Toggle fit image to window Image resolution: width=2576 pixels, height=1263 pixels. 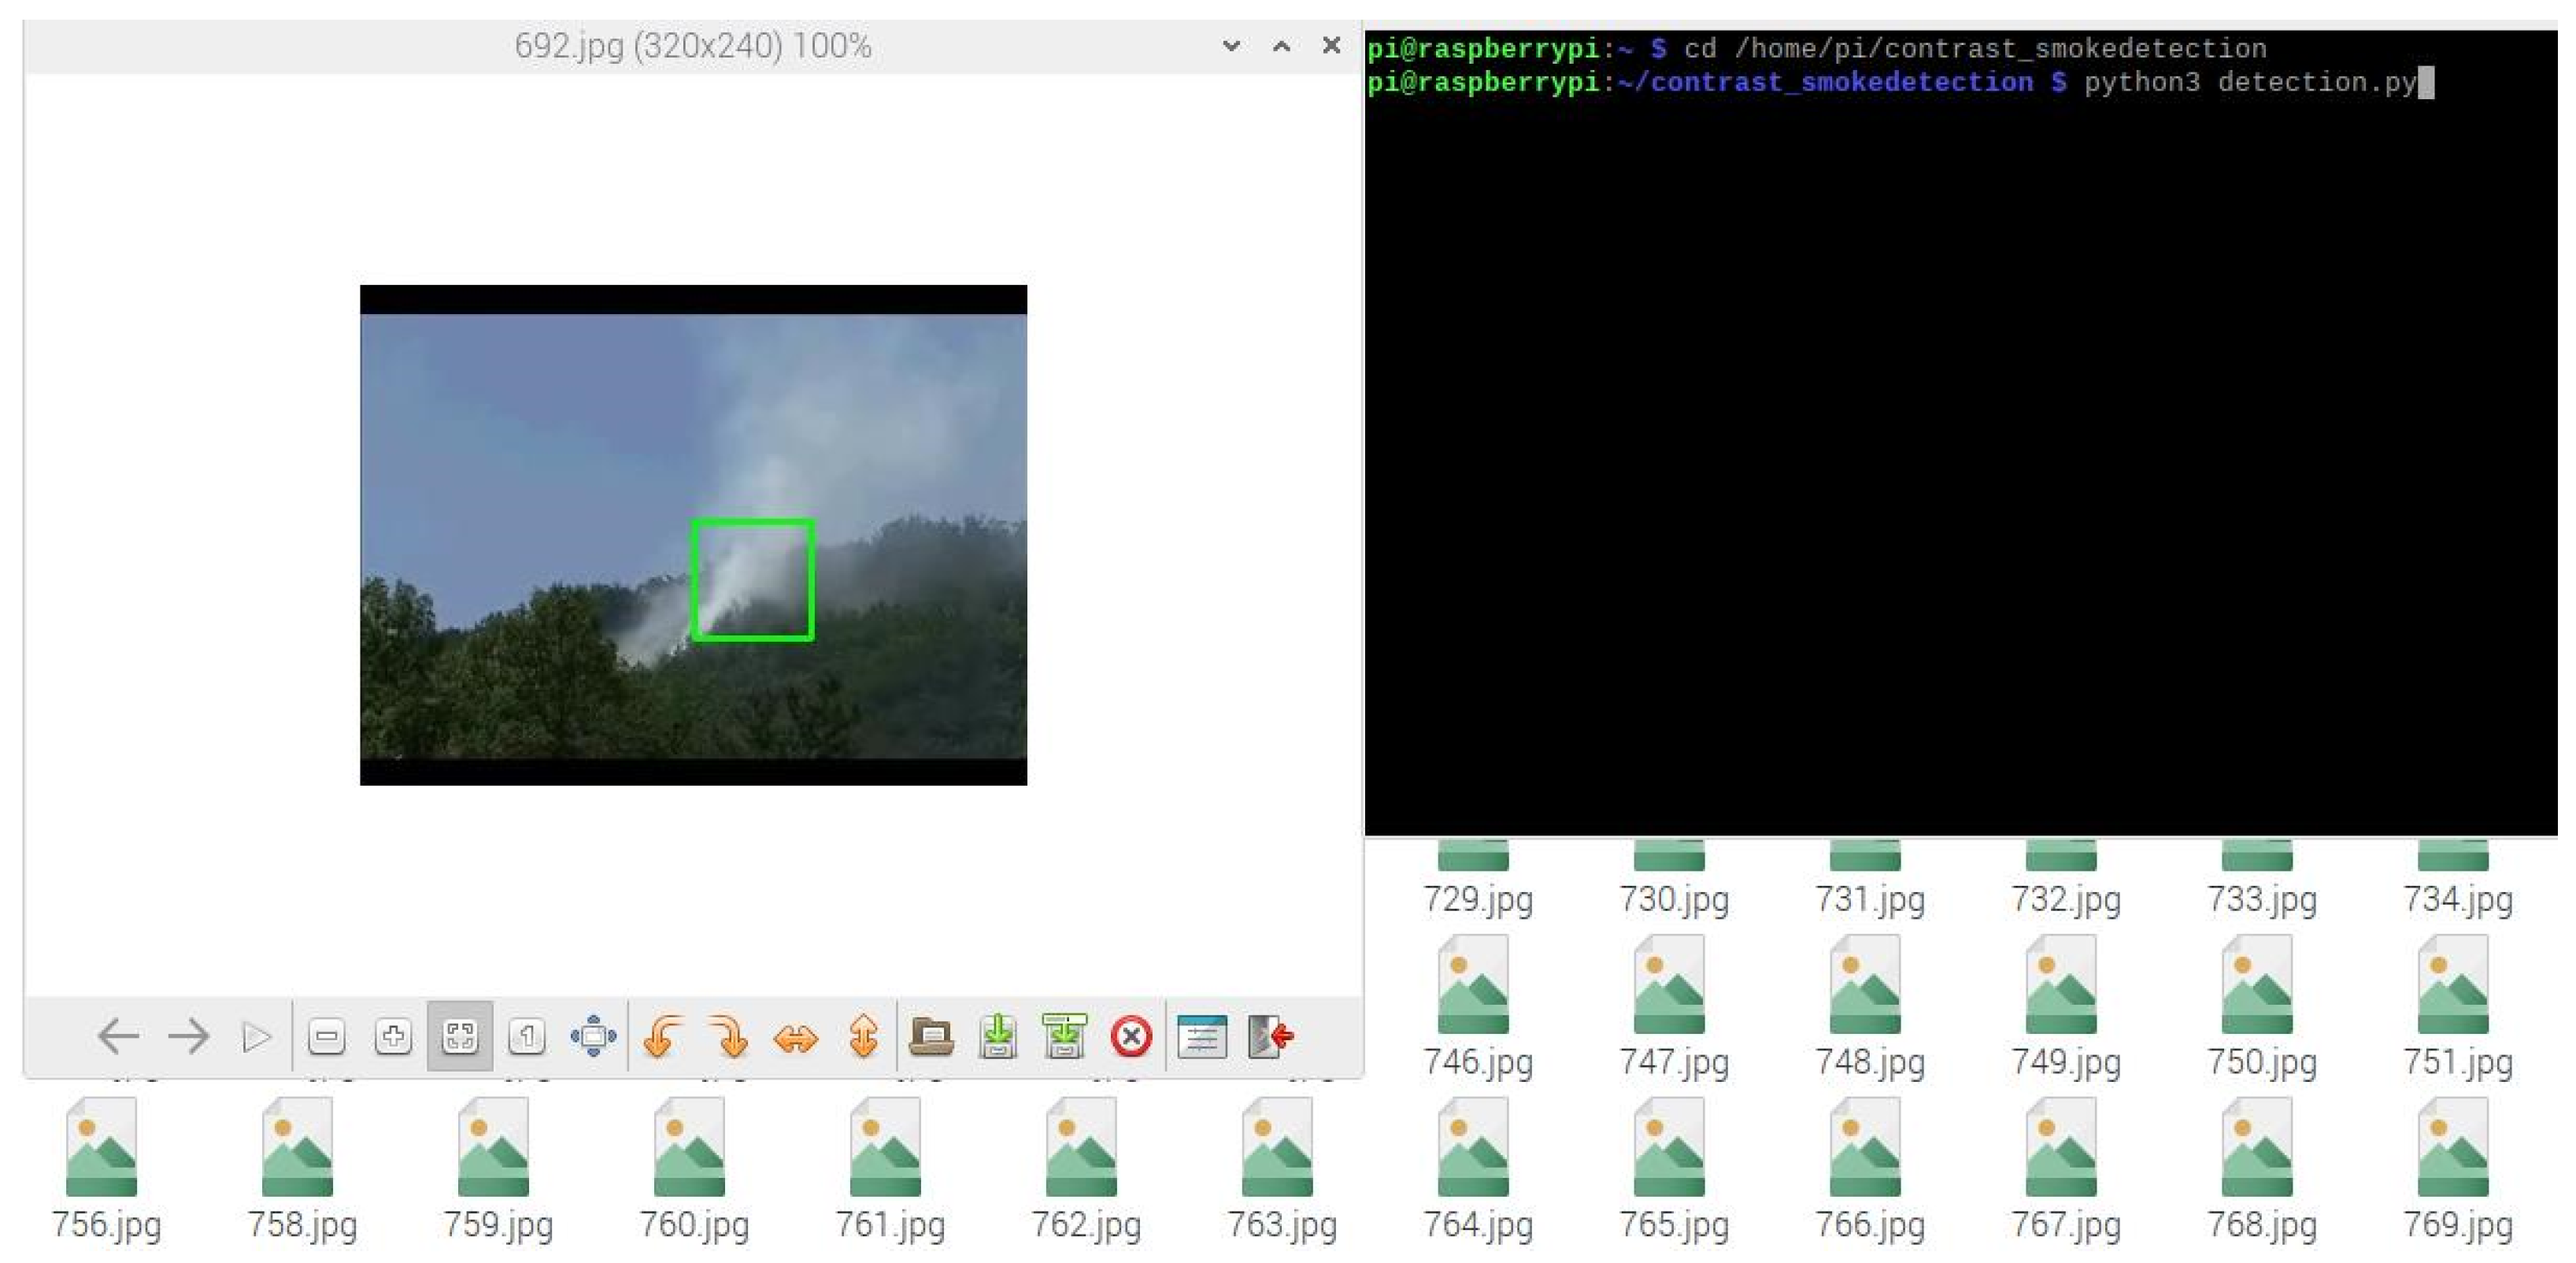(x=460, y=1036)
